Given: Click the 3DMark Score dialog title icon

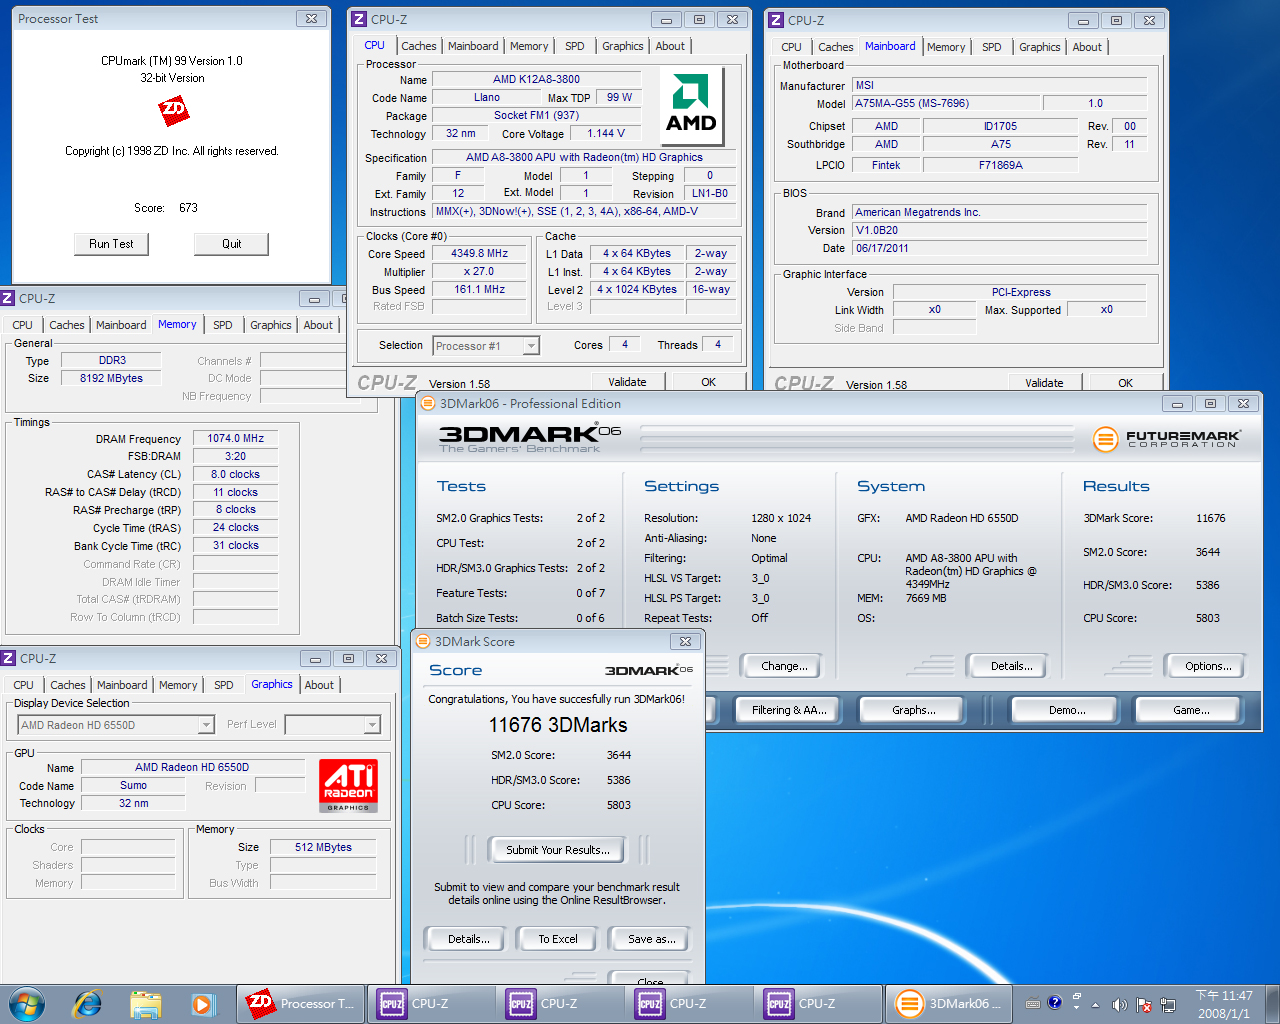Looking at the screenshot, I should pos(423,641).
